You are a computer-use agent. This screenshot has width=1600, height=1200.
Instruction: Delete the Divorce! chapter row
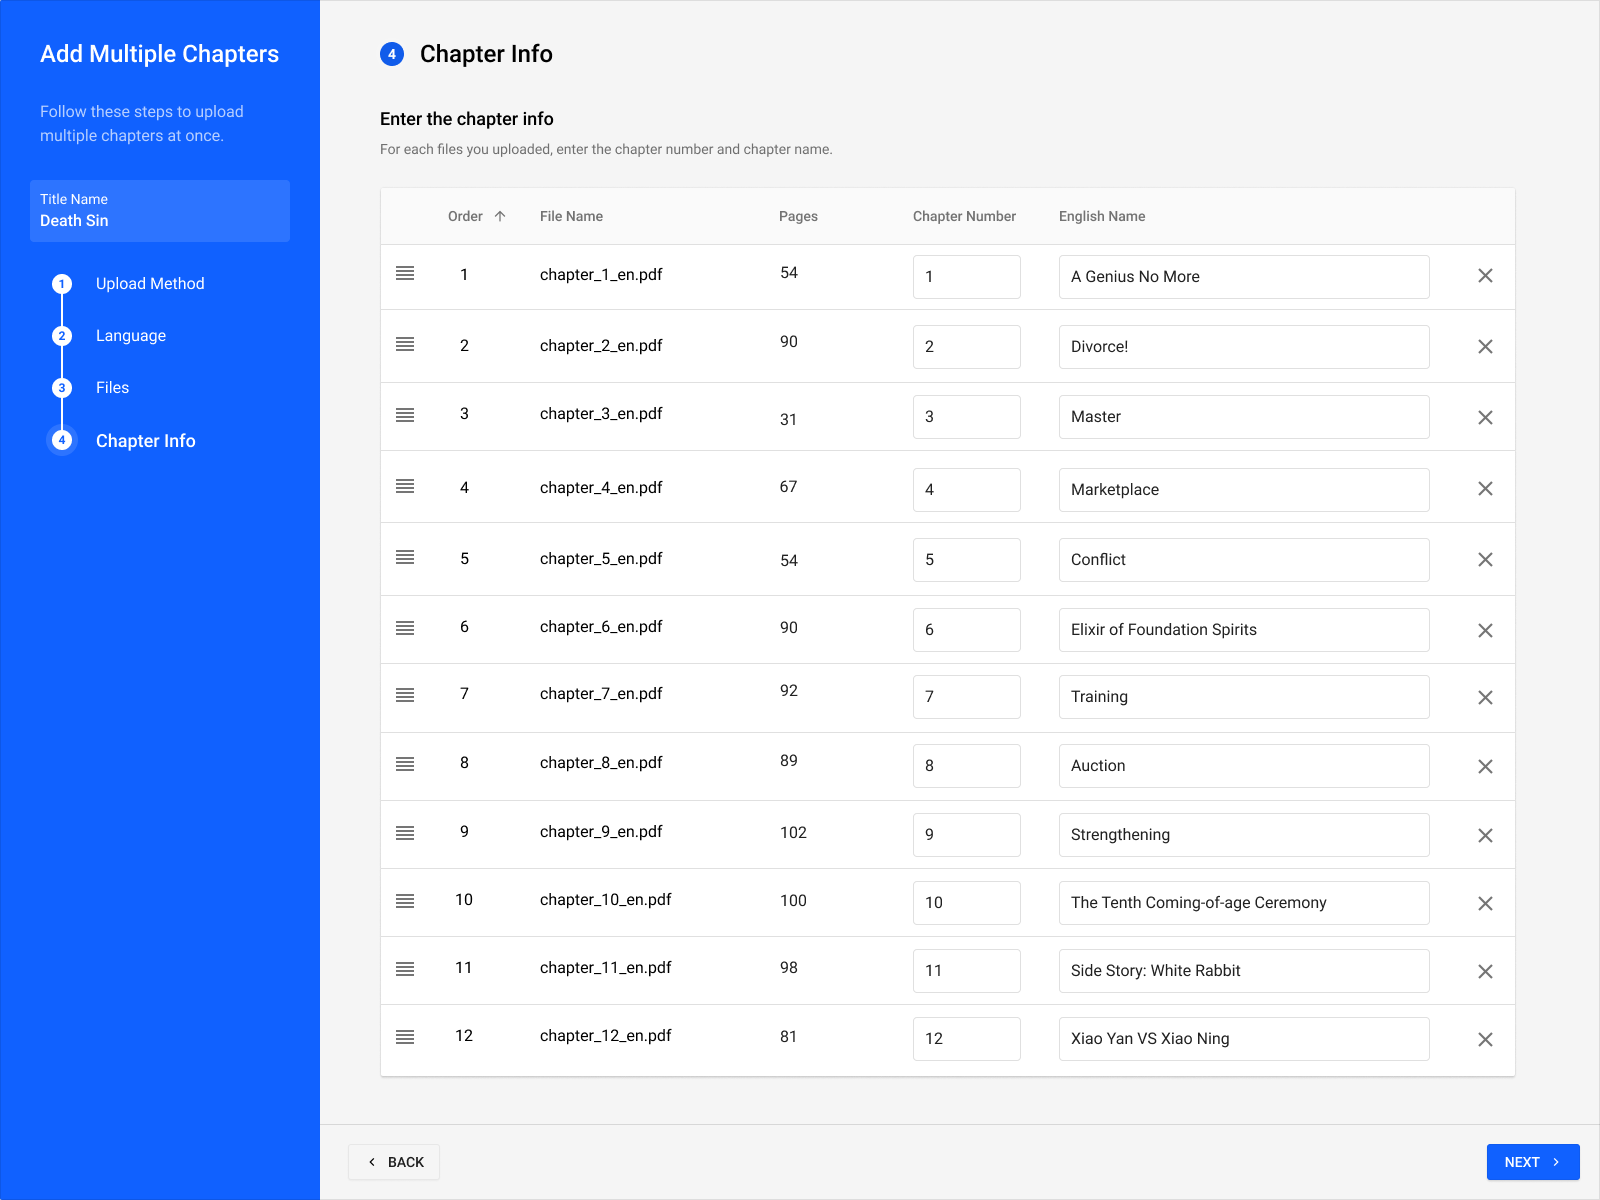tap(1485, 347)
